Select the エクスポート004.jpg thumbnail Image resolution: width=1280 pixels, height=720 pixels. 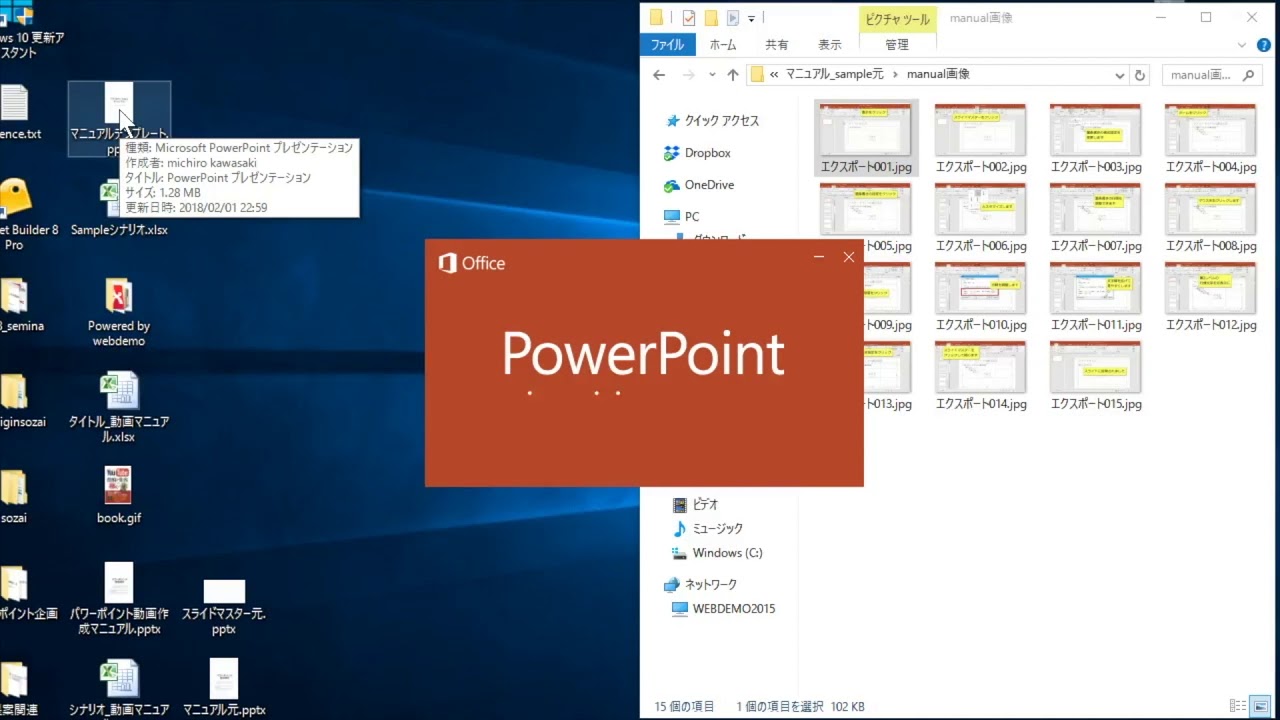tap(1211, 138)
